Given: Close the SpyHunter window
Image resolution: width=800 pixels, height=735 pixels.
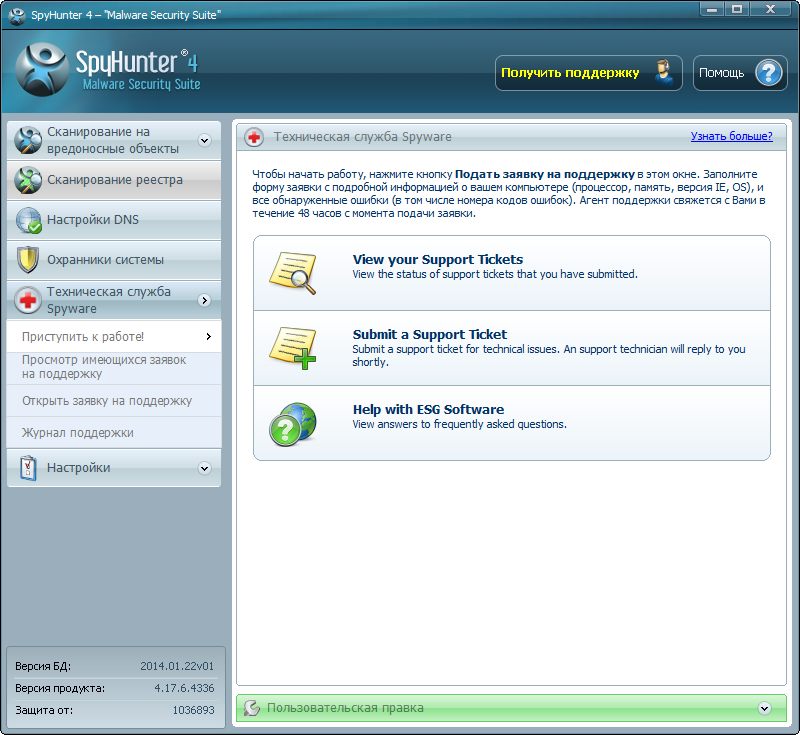Looking at the screenshot, I should [x=771, y=9].
